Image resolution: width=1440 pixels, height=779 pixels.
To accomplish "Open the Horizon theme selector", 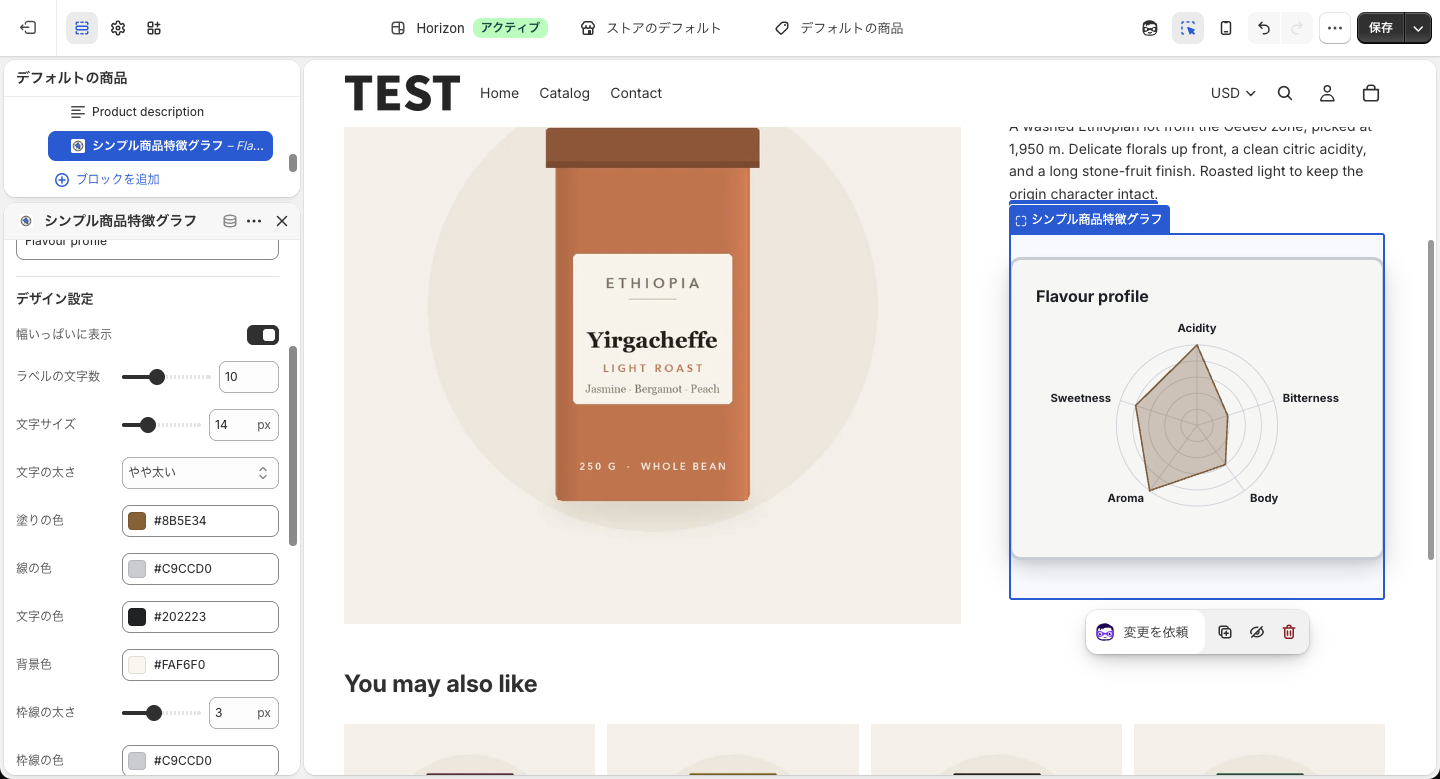I will [x=468, y=28].
